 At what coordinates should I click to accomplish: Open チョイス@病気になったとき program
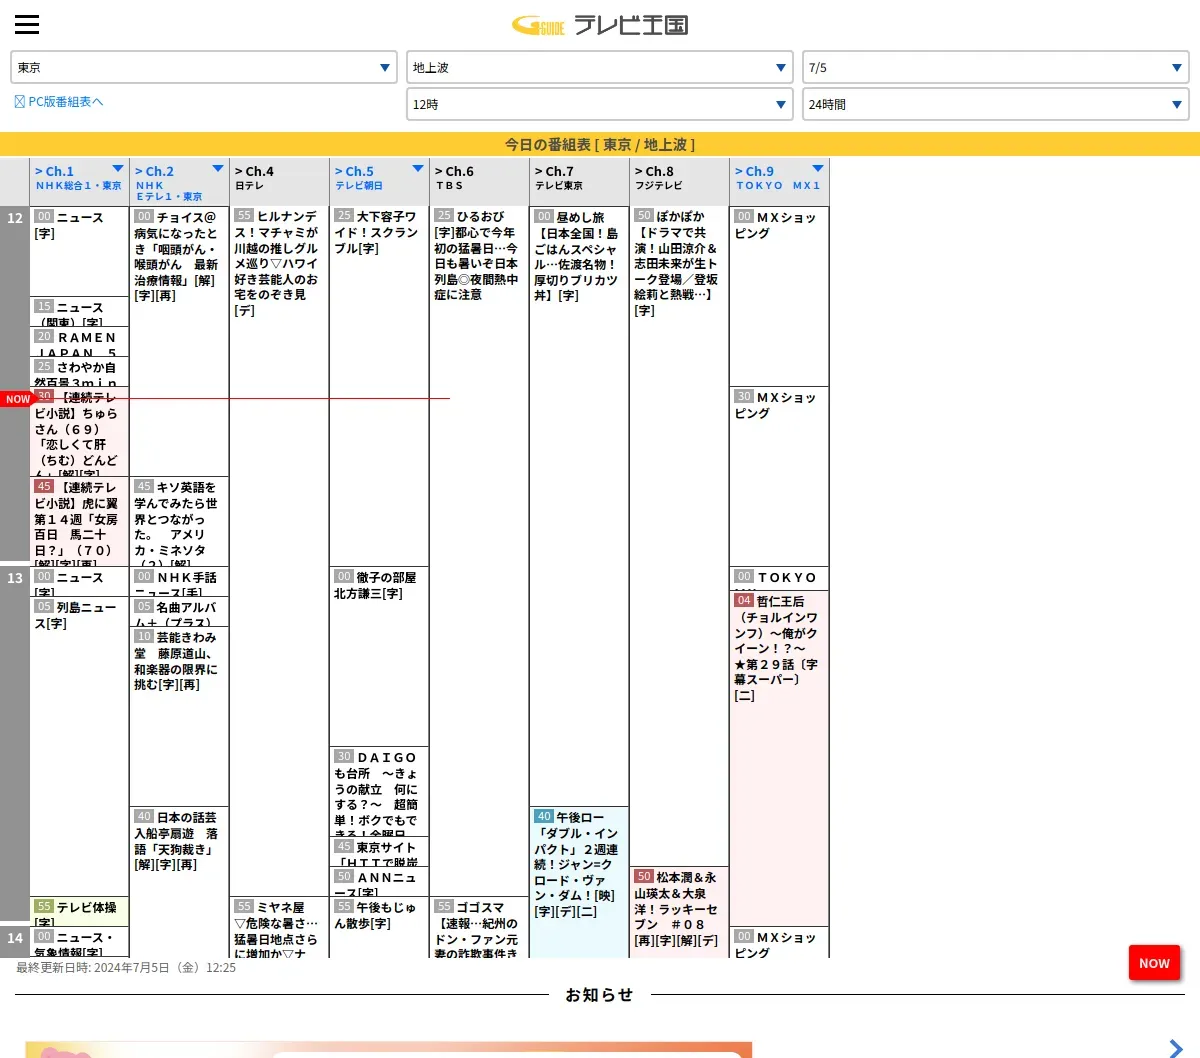[x=179, y=342]
